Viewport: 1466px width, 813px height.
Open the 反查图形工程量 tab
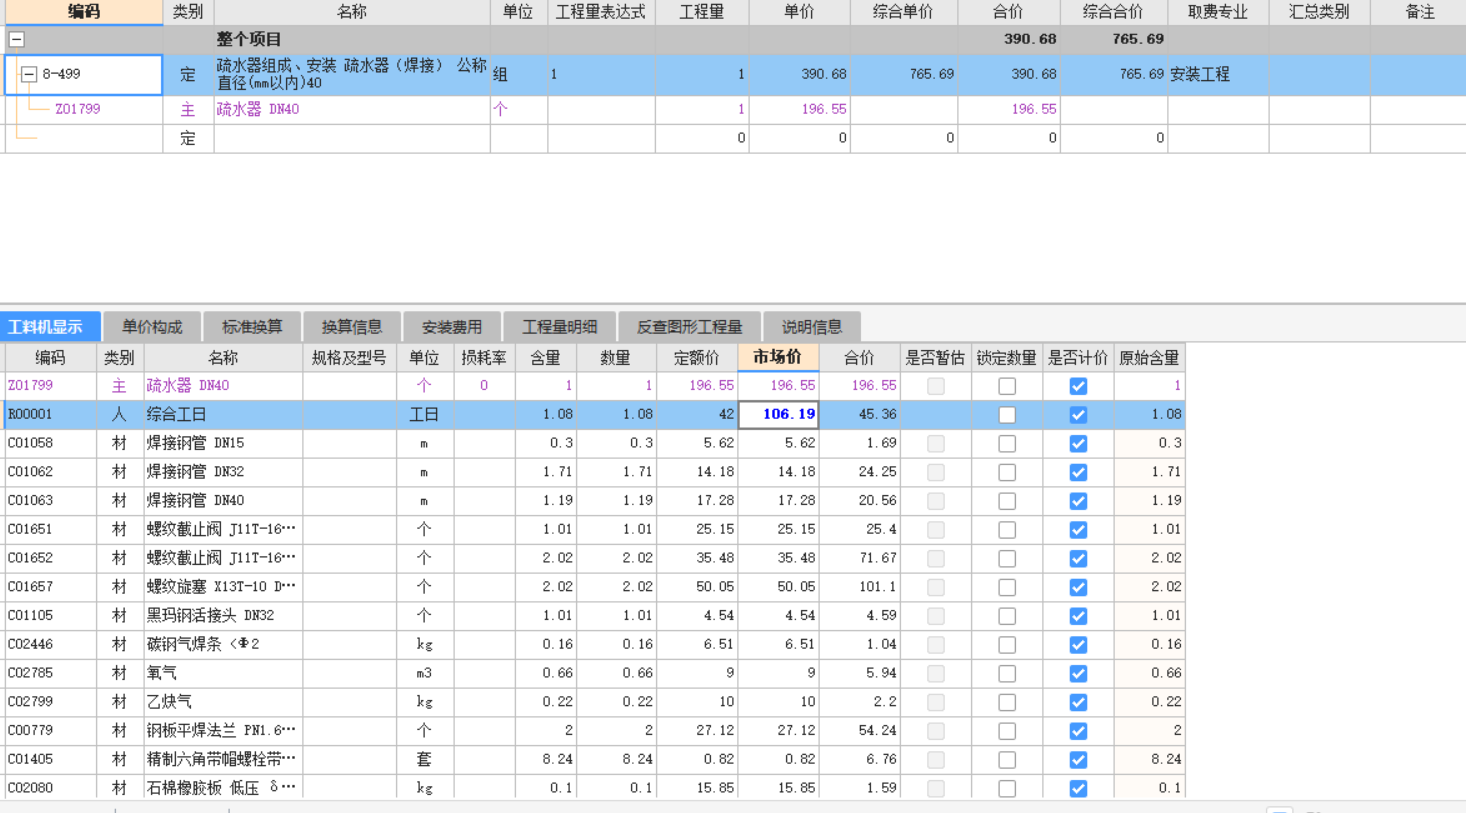coord(689,327)
